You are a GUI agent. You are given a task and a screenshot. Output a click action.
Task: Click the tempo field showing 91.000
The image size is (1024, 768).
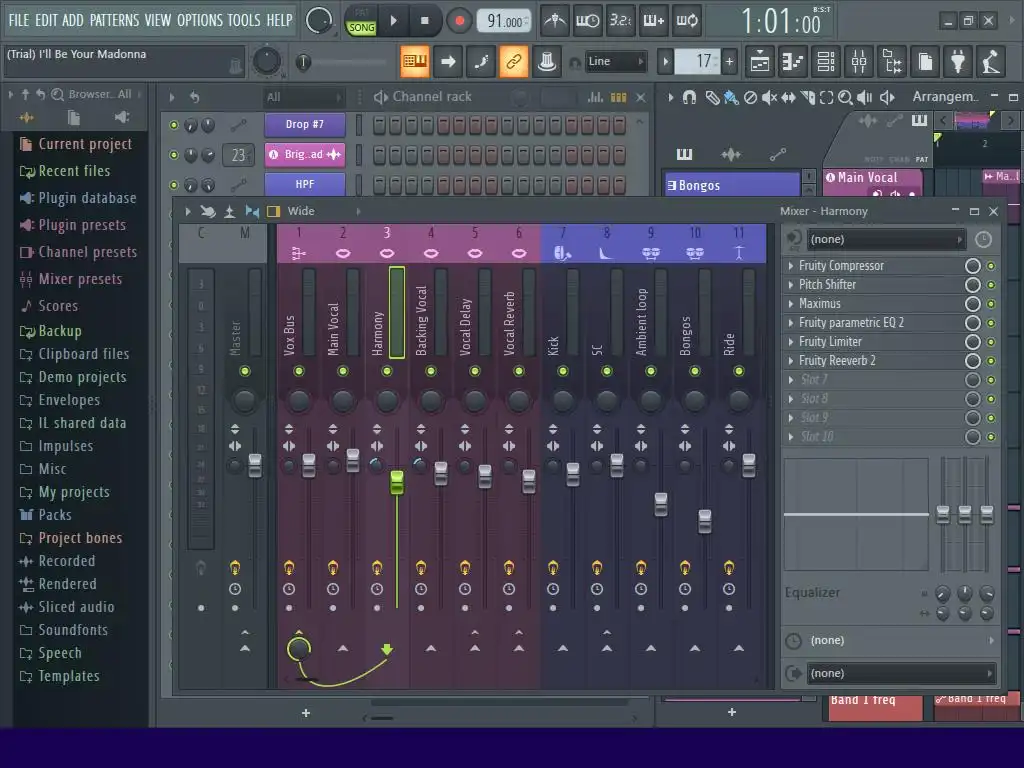(504, 21)
